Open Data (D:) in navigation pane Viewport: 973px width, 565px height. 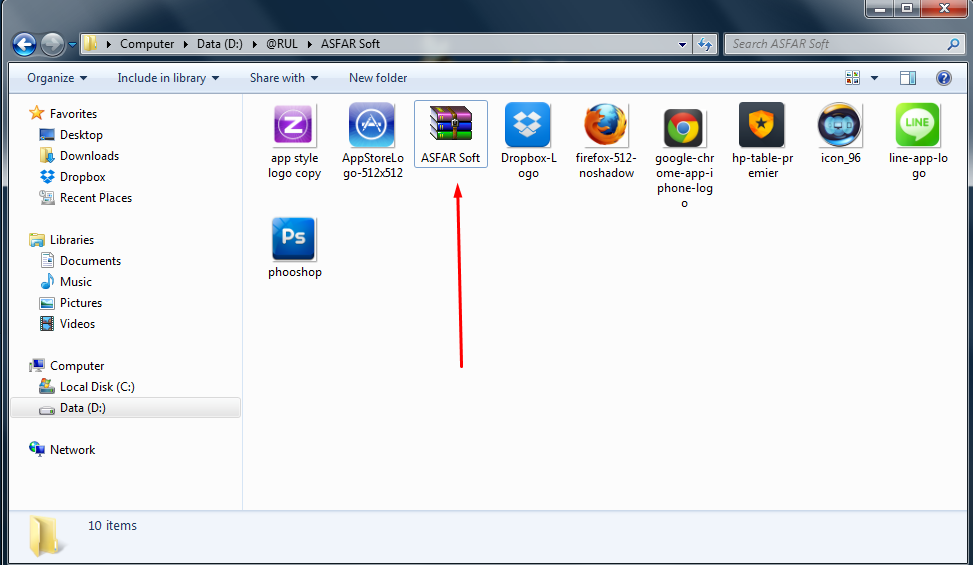pos(125,408)
